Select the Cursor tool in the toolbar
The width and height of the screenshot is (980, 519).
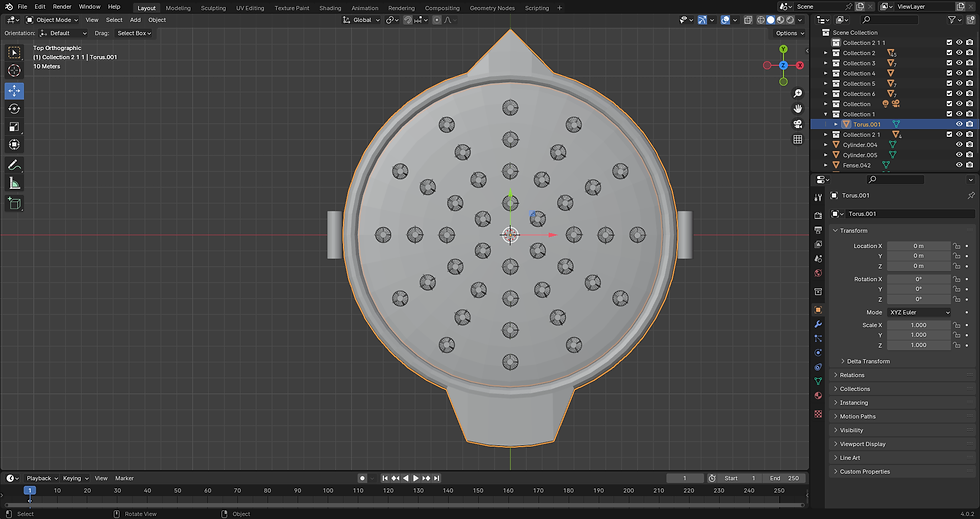click(x=14, y=70)
